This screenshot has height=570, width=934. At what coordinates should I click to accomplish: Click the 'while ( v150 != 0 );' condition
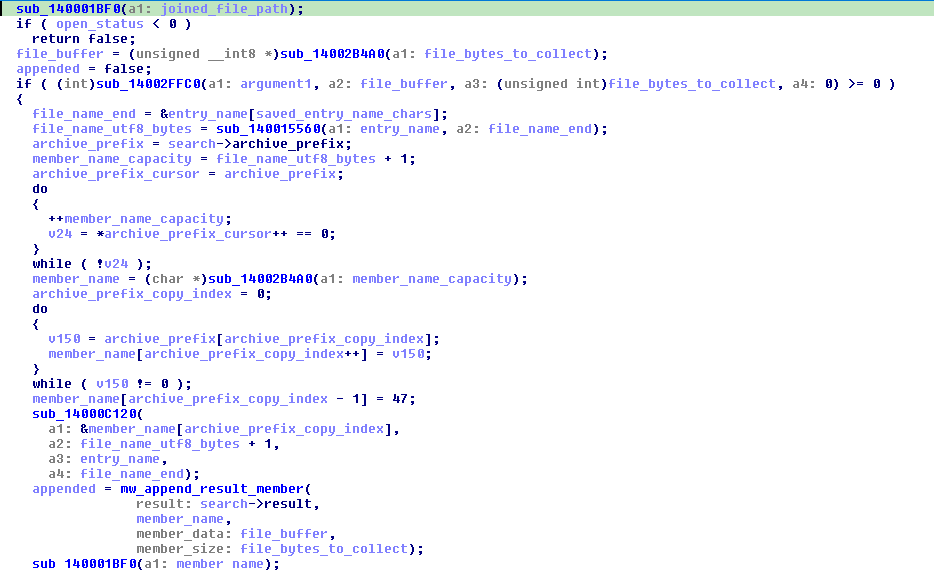tap(112, 384)
